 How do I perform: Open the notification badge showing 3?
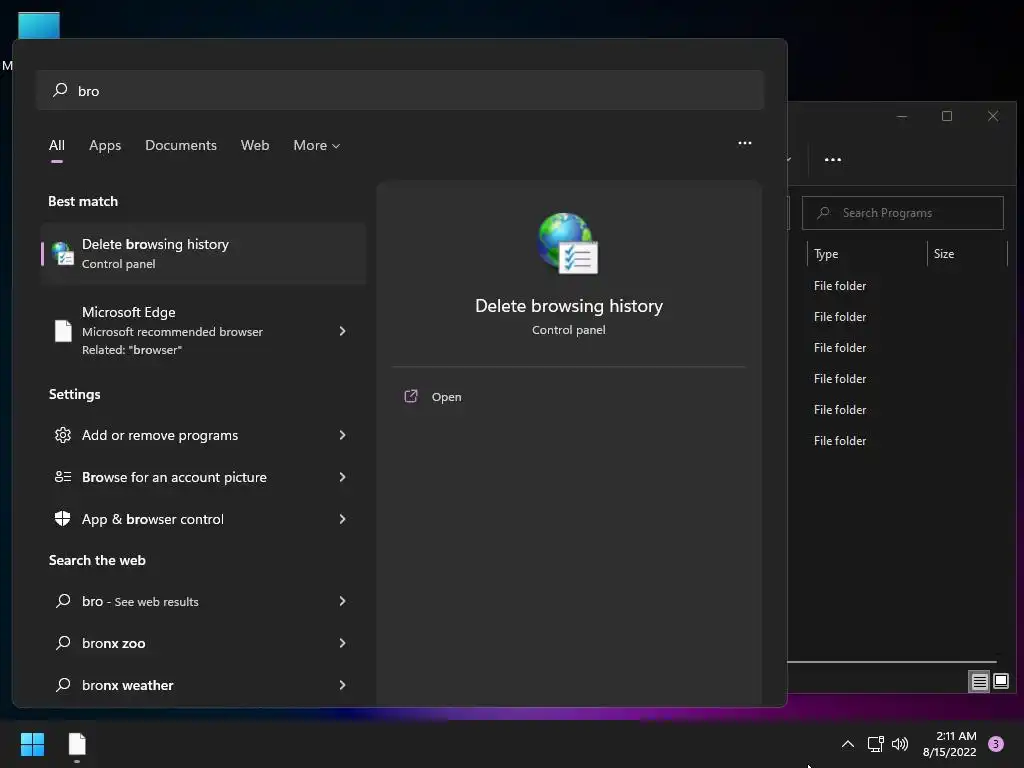[996, 744]
